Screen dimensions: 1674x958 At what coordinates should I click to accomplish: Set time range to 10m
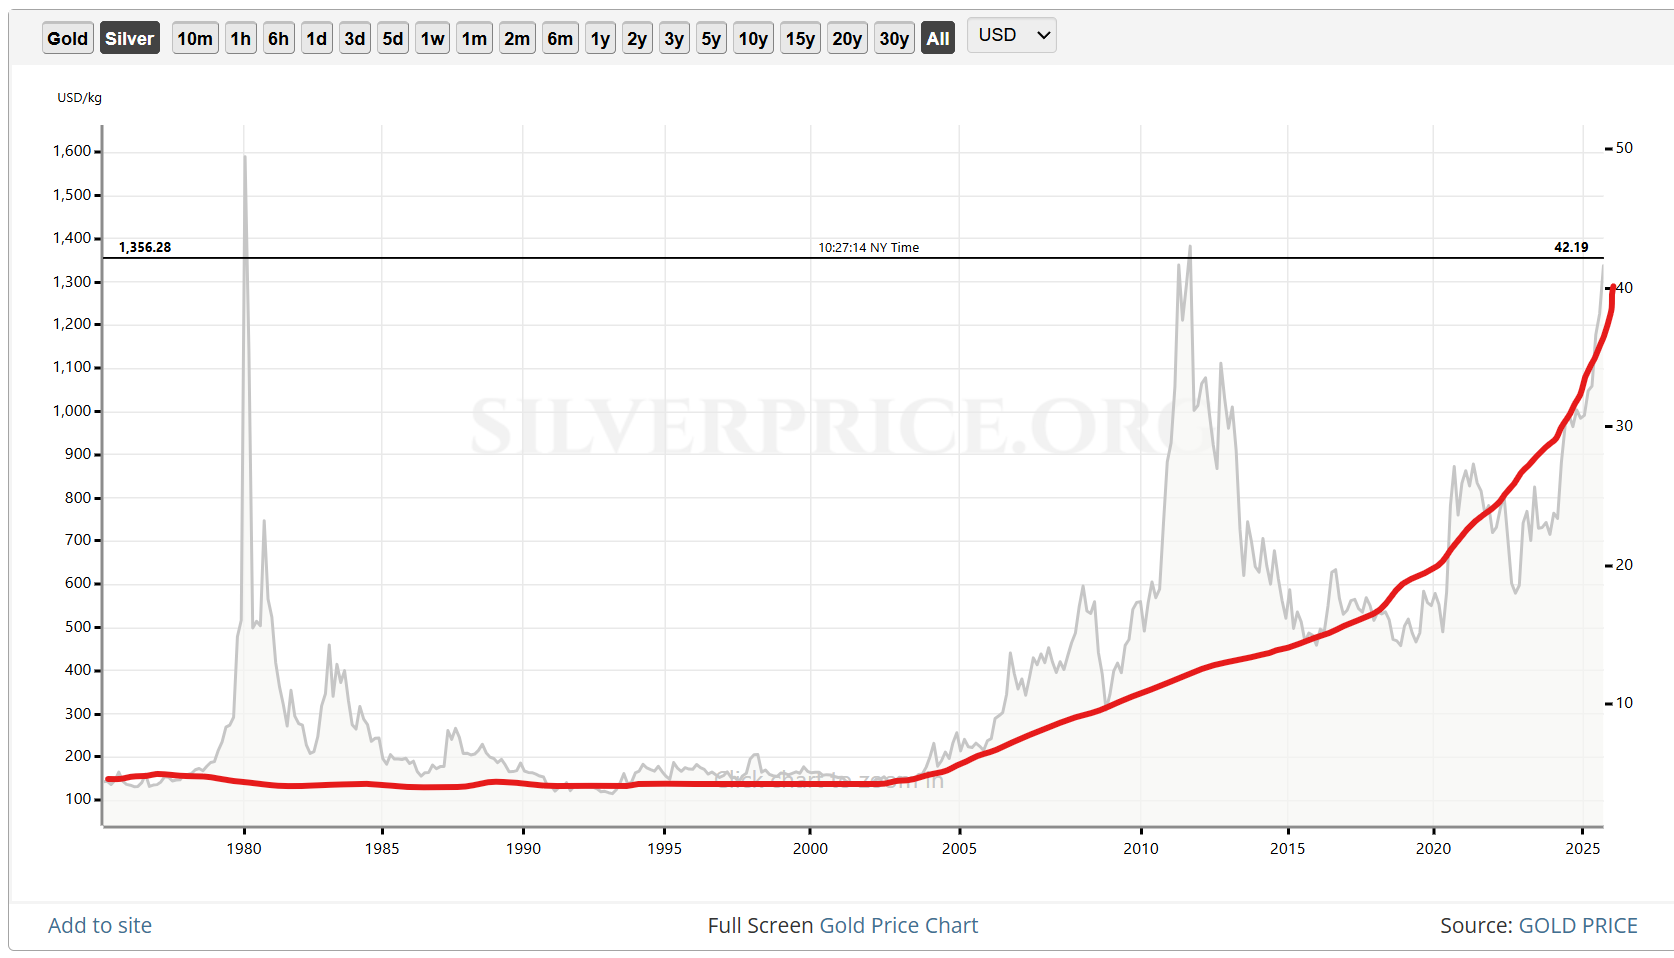tap(195, 38)
